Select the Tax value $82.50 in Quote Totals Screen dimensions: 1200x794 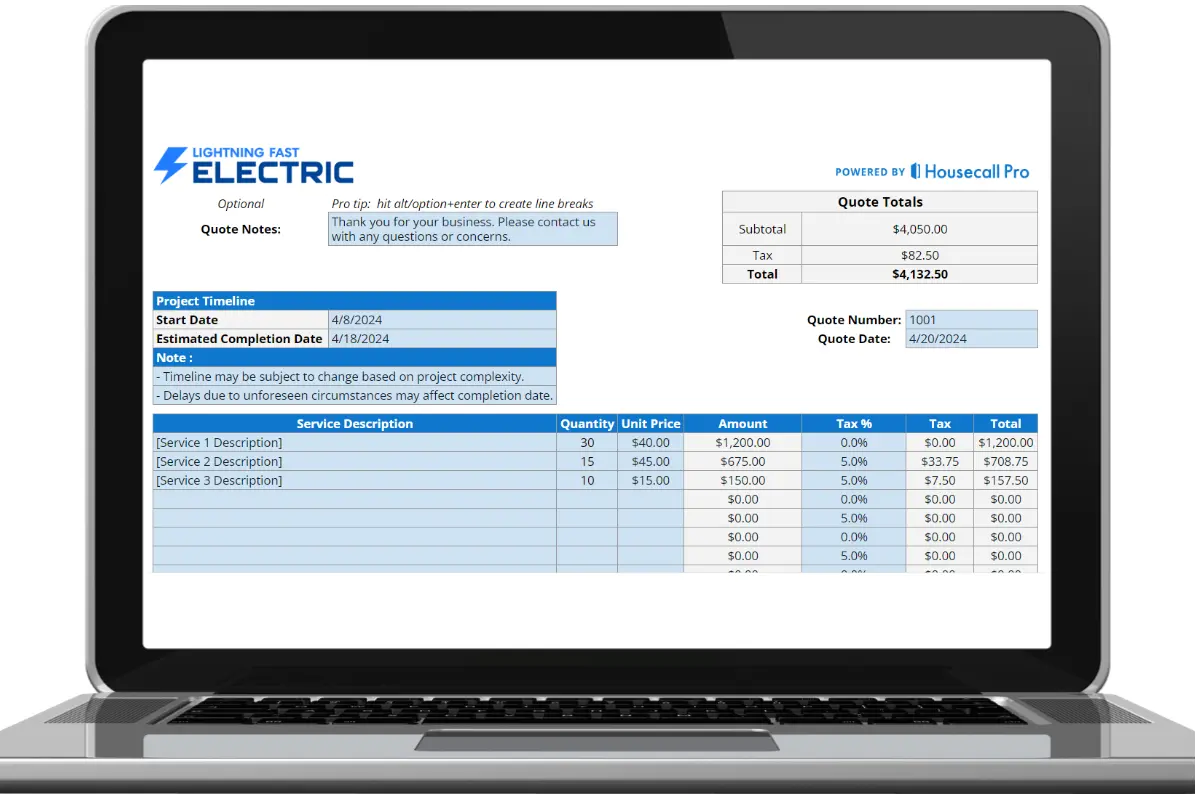tap(919, 254)
